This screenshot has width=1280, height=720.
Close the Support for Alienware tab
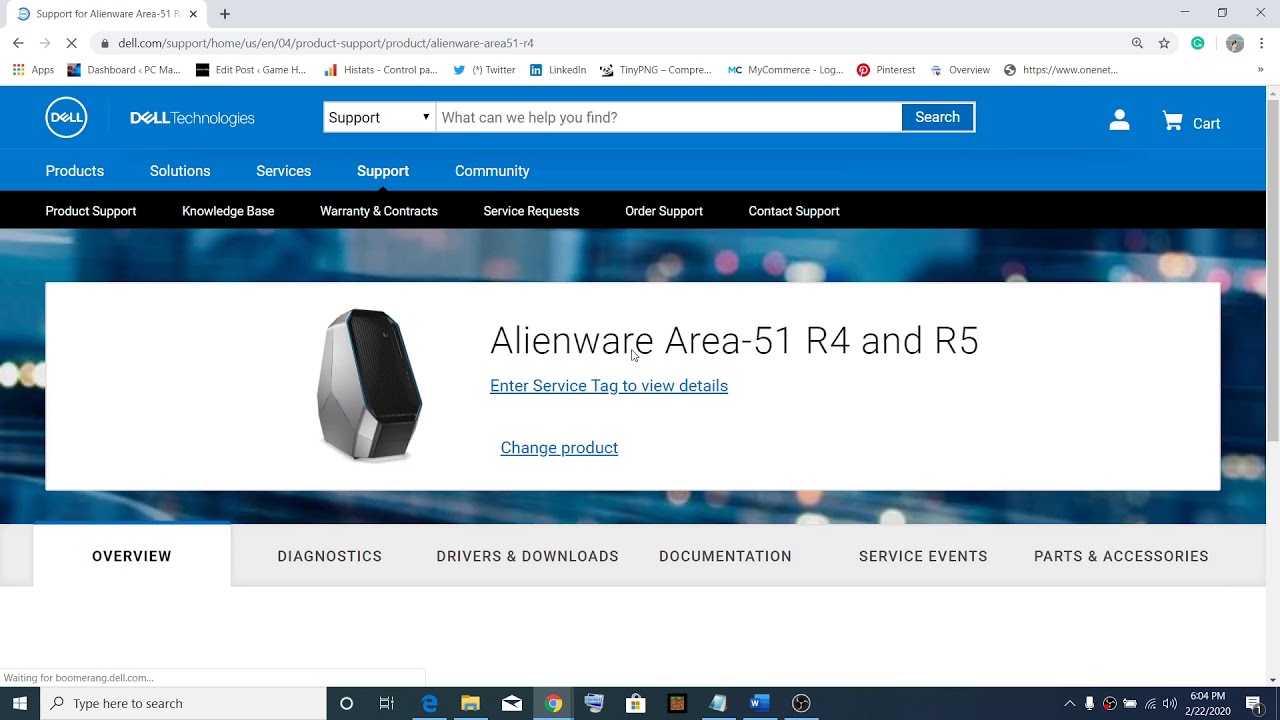pyautogui.click(x=193, y=14)
